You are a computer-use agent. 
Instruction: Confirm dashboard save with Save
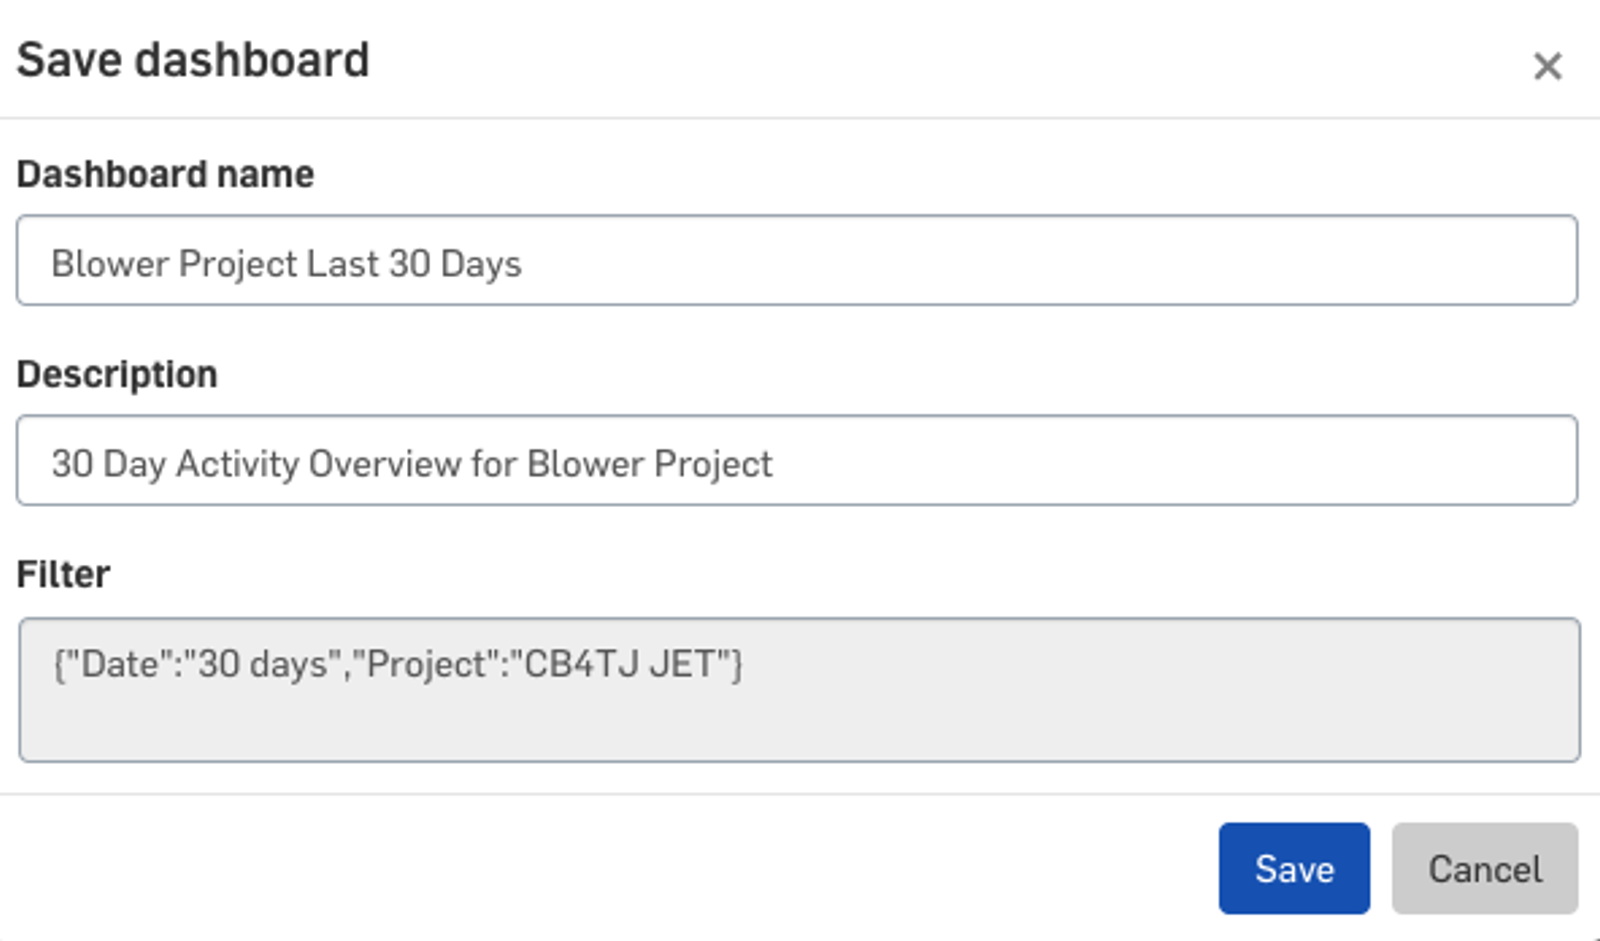(x=1293, y=868)
